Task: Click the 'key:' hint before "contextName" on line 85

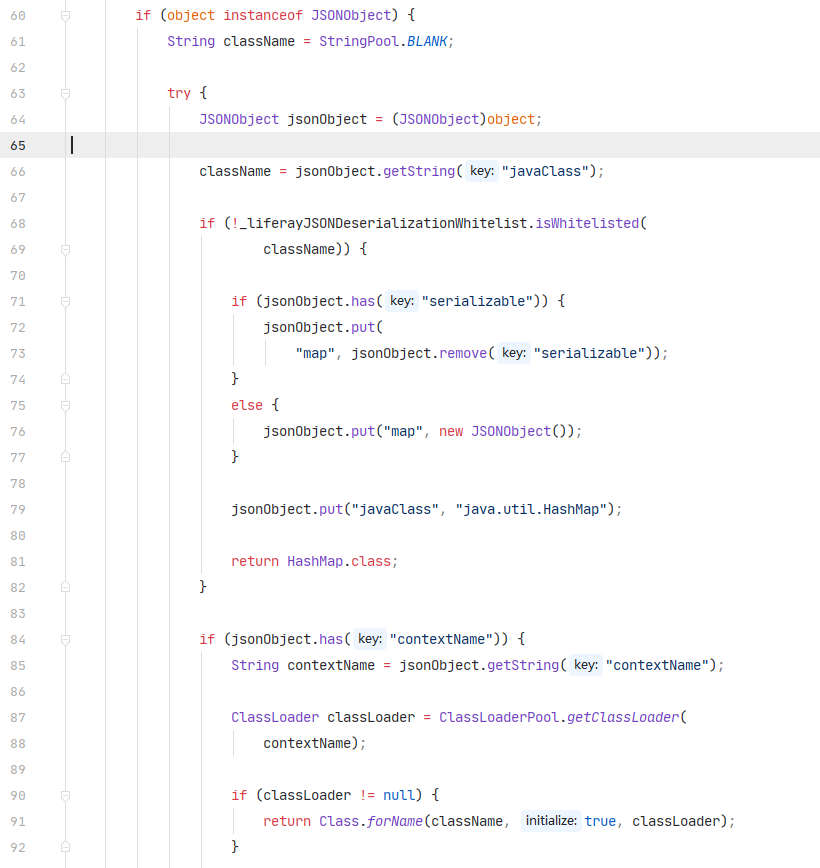Action: tap(586, 666)
